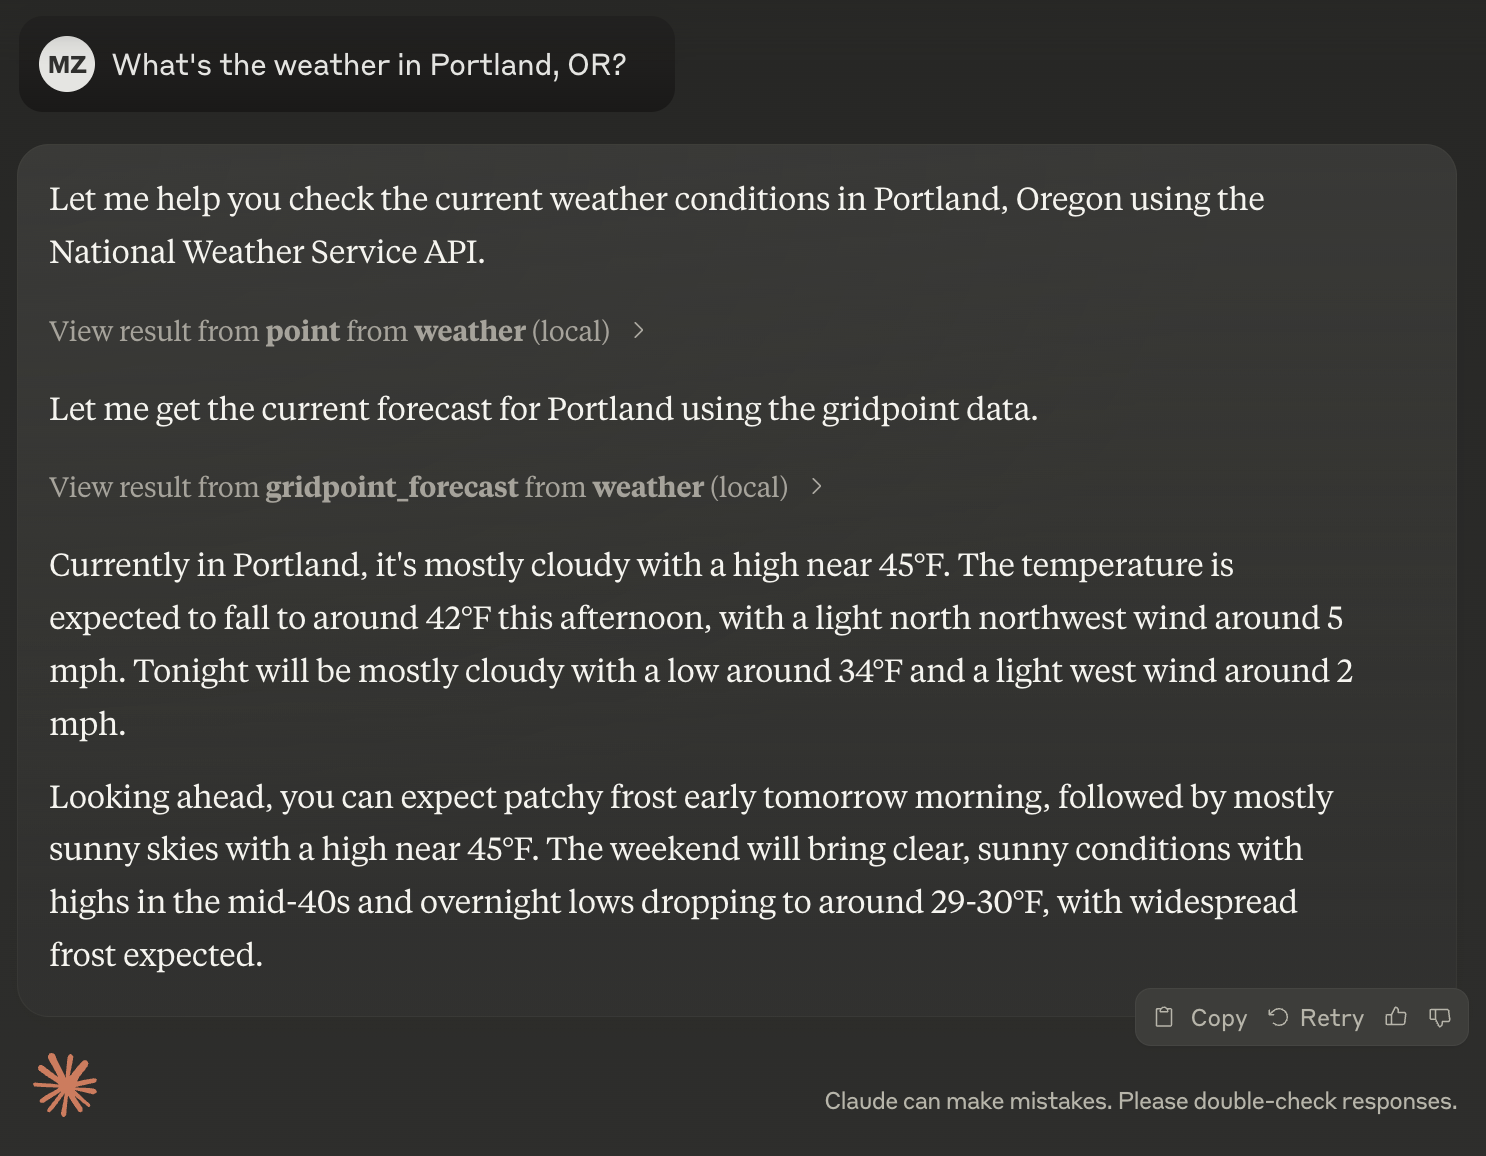1486x1156 pixels.
Task: Click the "Looking ahead" weekend forecast paragraph
Action: click(690, 875)
